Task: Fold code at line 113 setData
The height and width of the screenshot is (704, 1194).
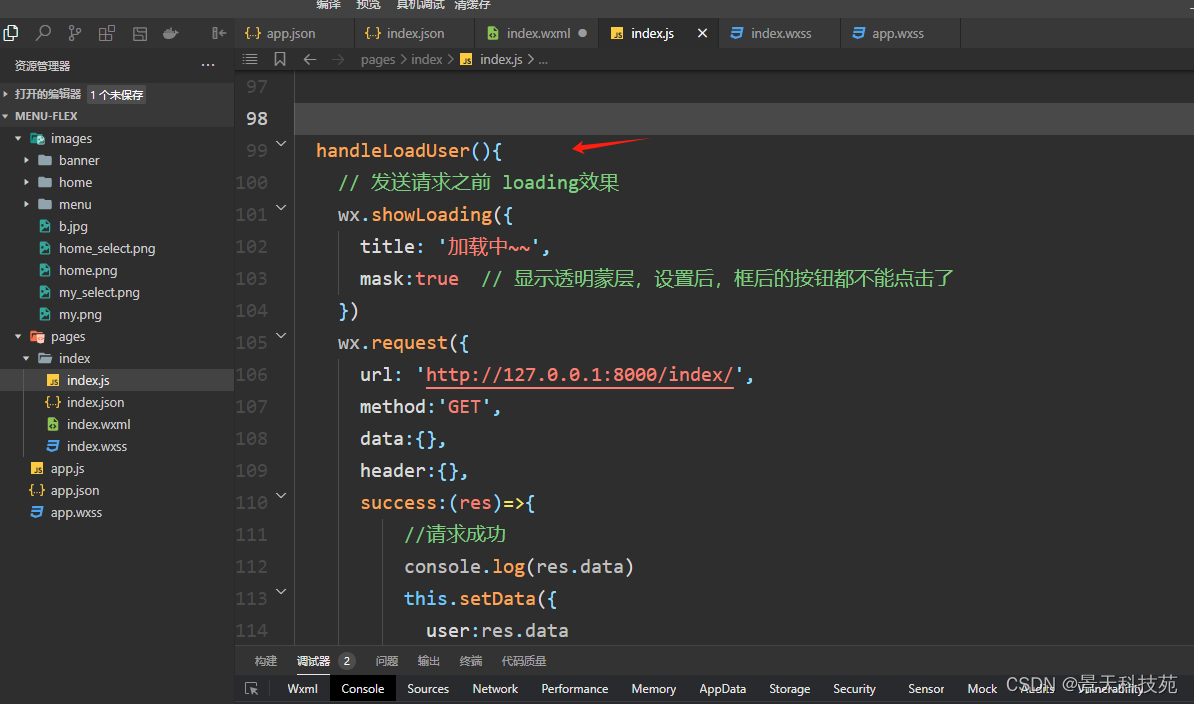Action: tap(281, 591)
